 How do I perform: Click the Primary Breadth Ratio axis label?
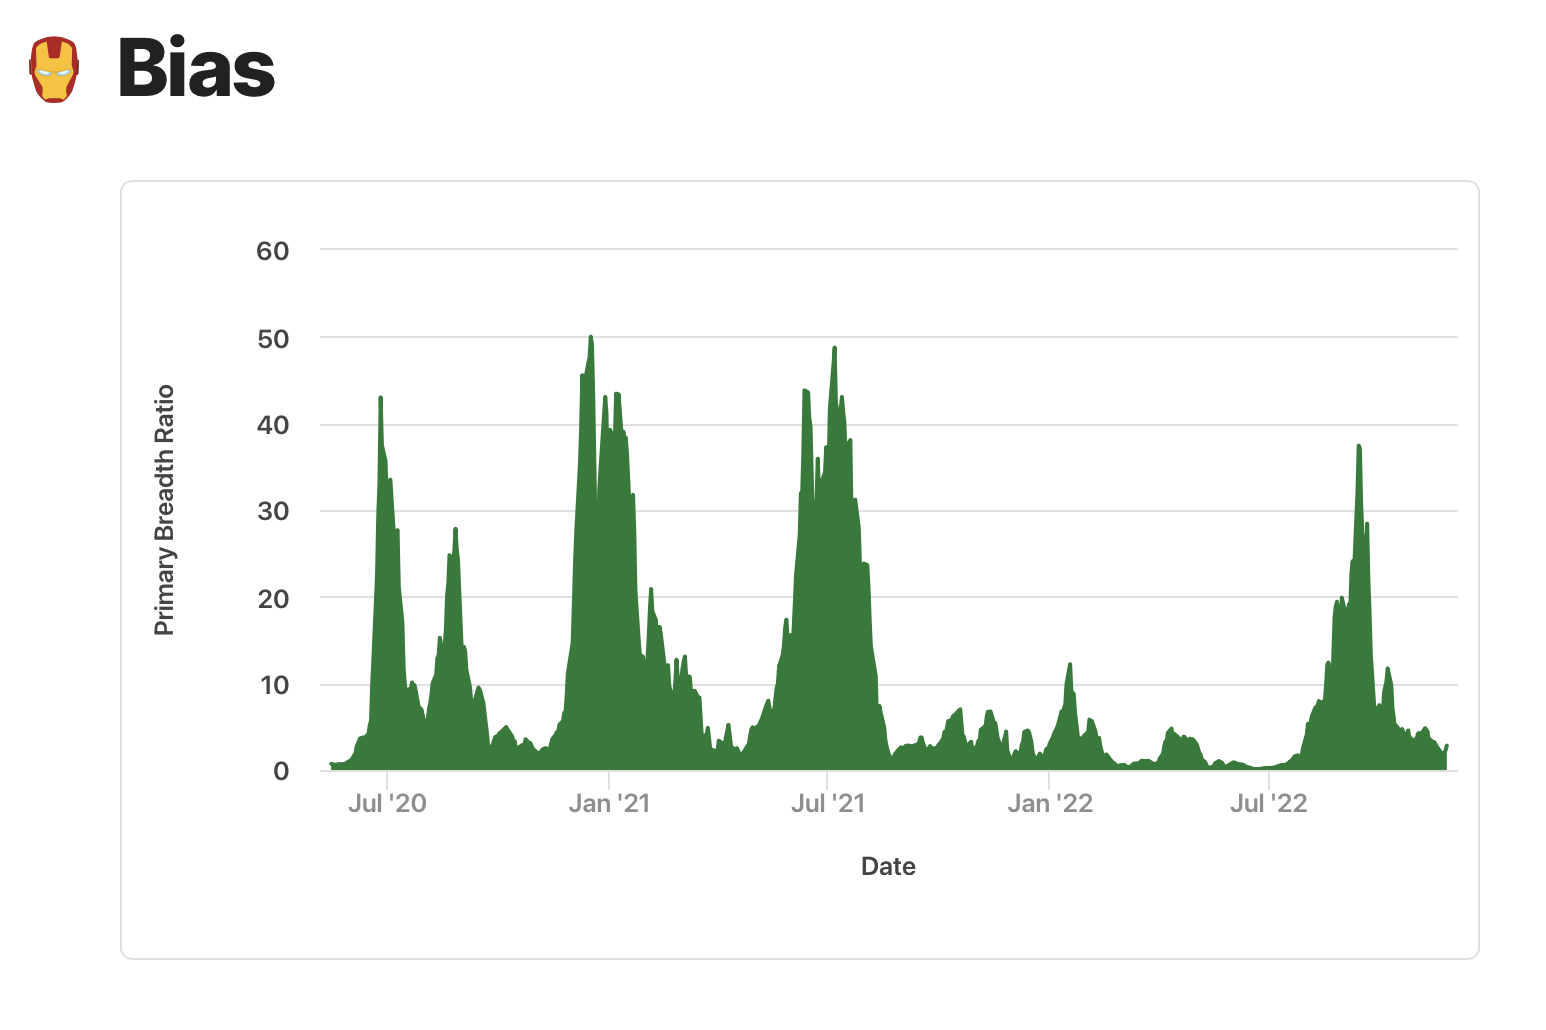click(x=164, y=510)
